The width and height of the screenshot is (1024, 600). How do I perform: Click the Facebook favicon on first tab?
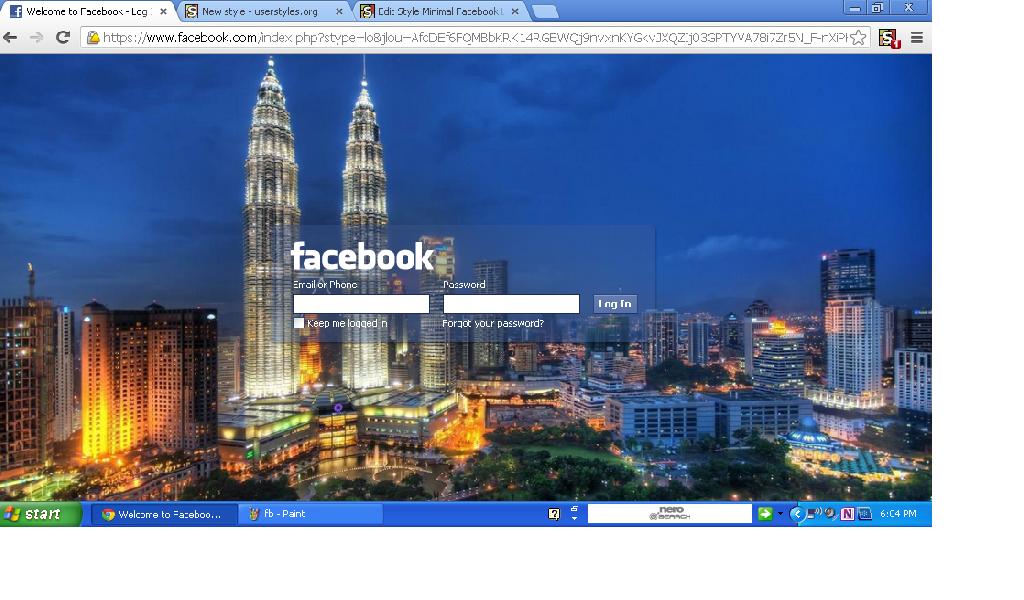tap(16, 12)
